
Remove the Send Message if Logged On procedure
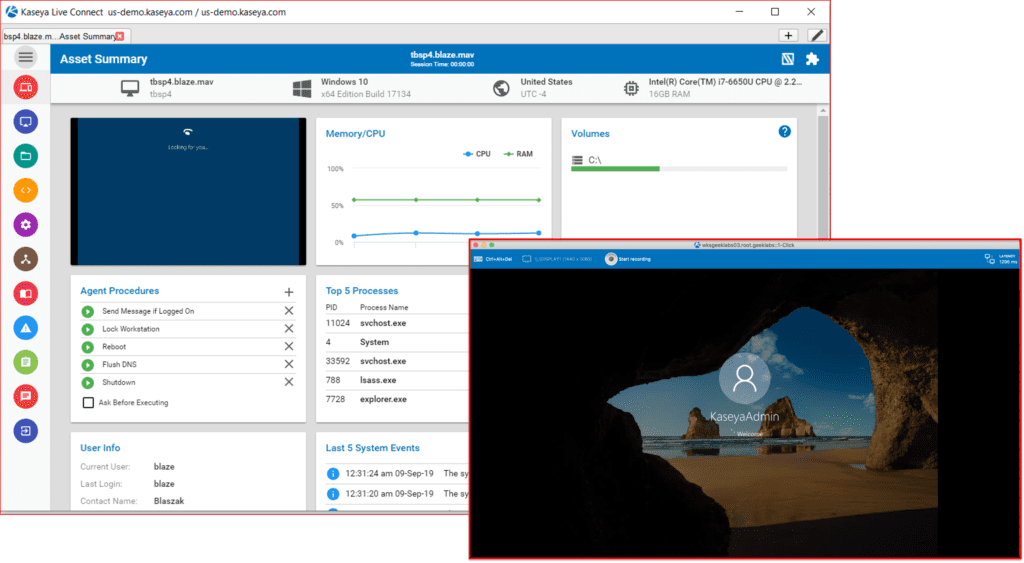click(x=289, y=311)
